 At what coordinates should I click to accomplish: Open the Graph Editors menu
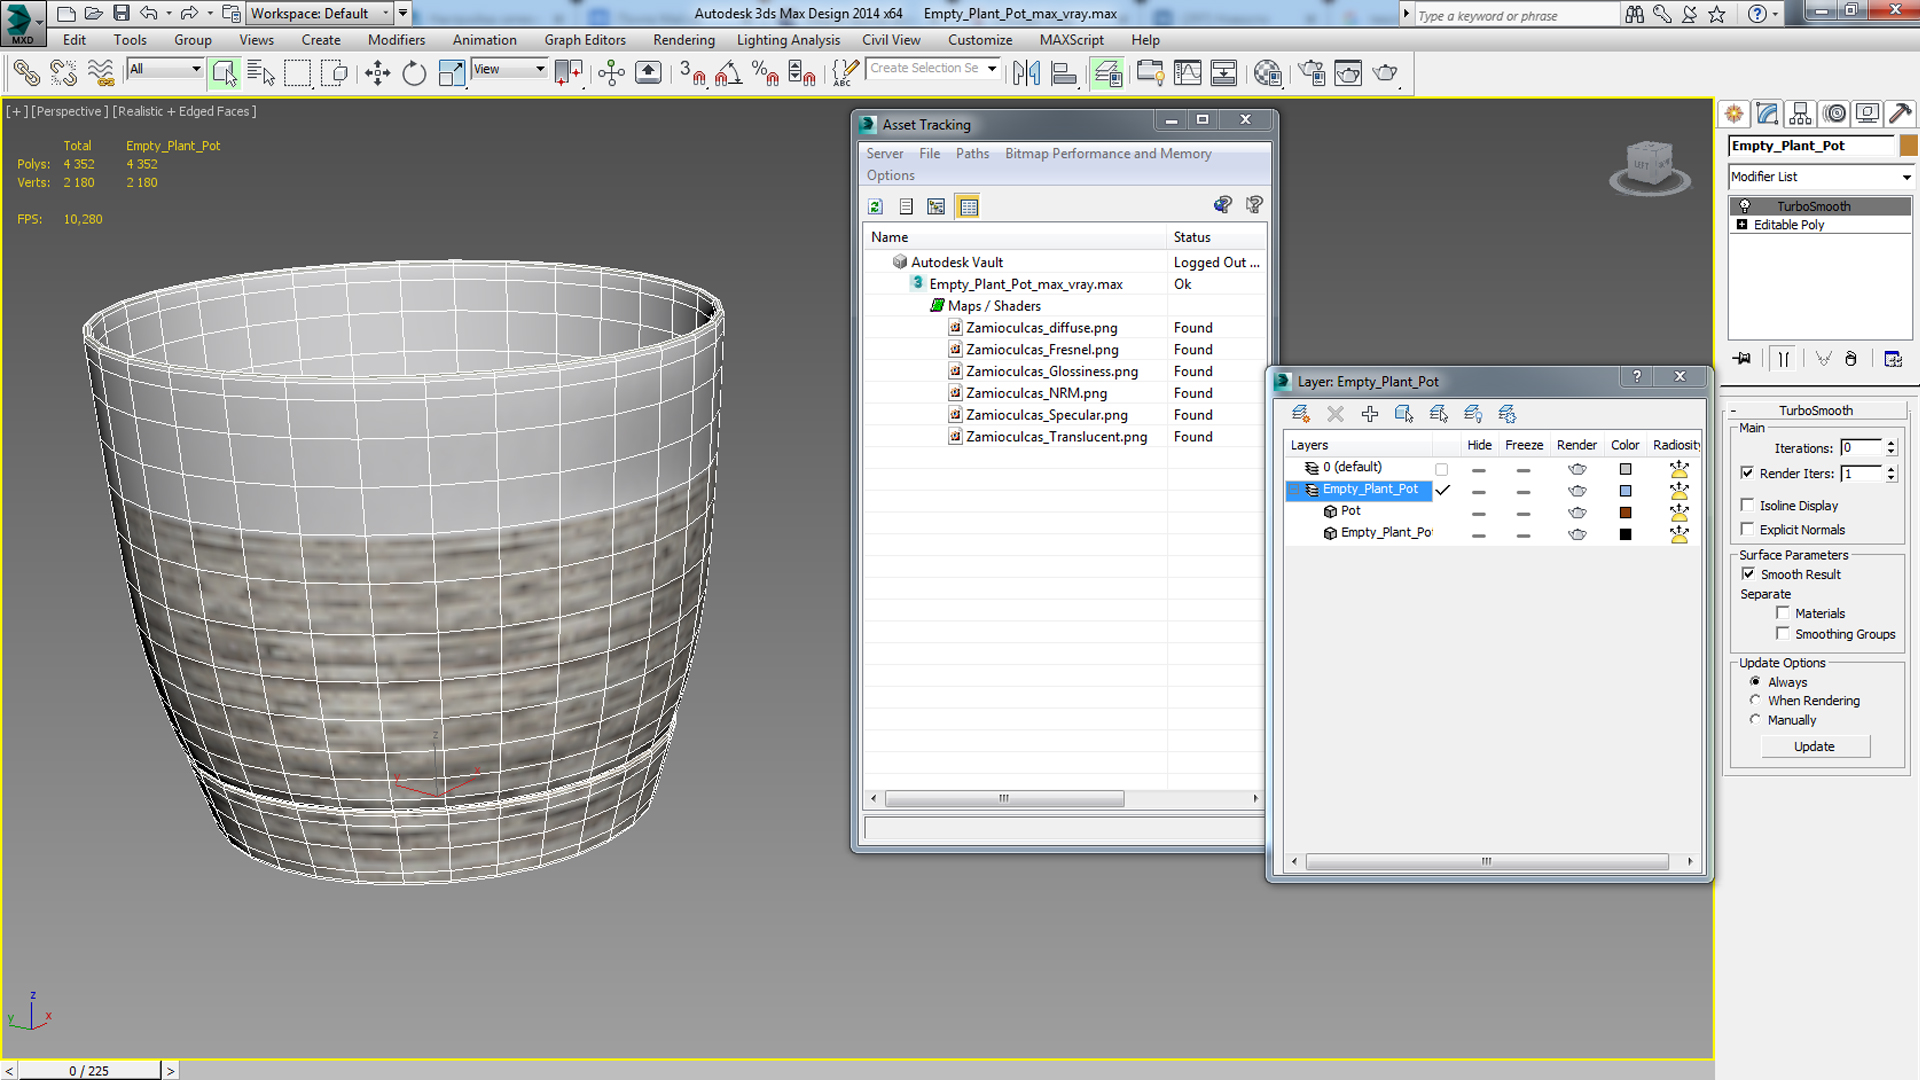(585, 40)
